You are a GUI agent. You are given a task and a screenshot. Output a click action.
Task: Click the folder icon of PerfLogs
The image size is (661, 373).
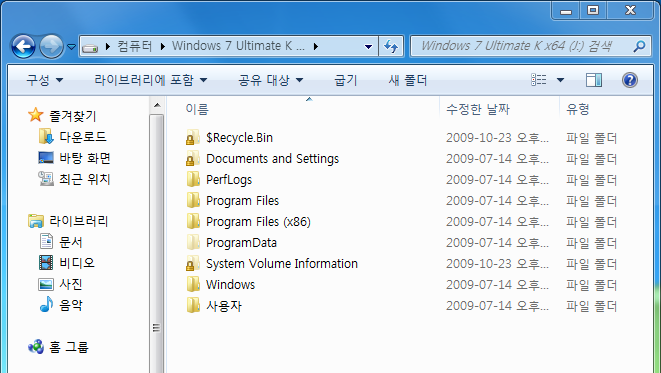tap(193, 179)
